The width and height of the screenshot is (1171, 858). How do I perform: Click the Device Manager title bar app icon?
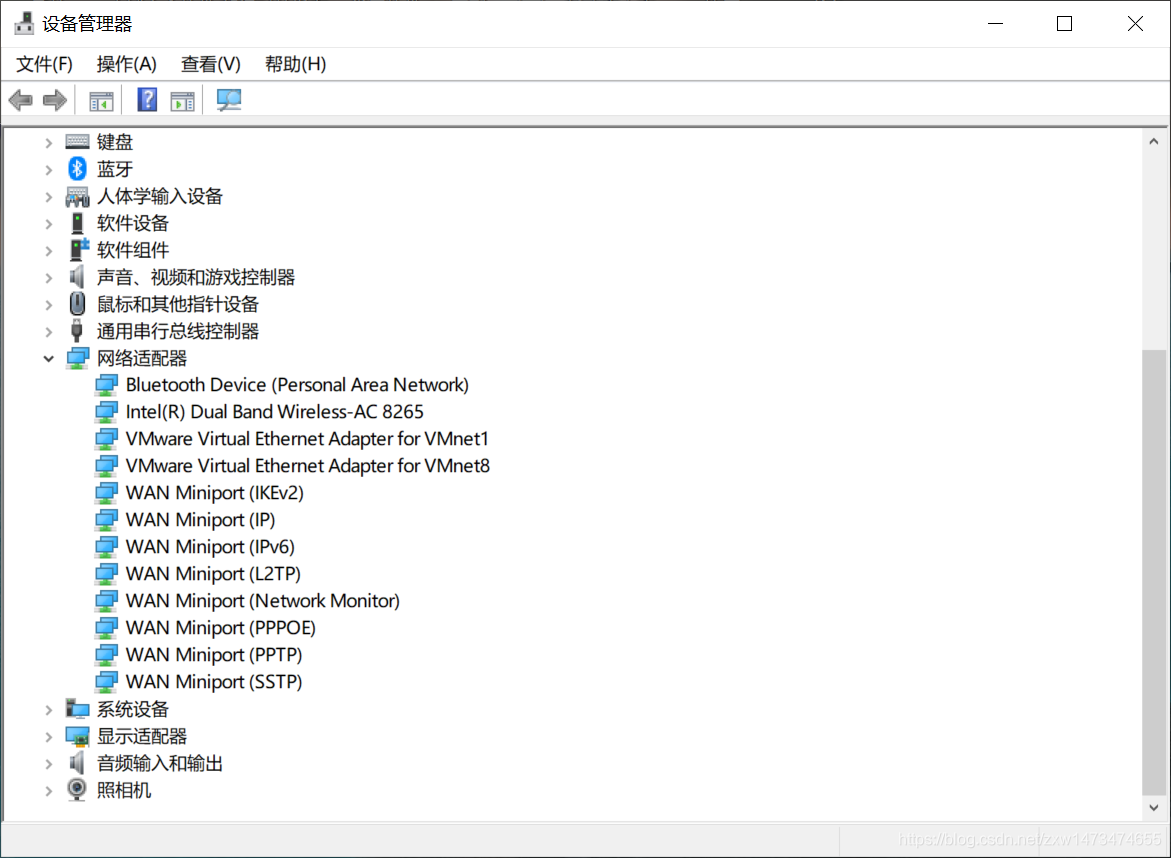[24, 23]
